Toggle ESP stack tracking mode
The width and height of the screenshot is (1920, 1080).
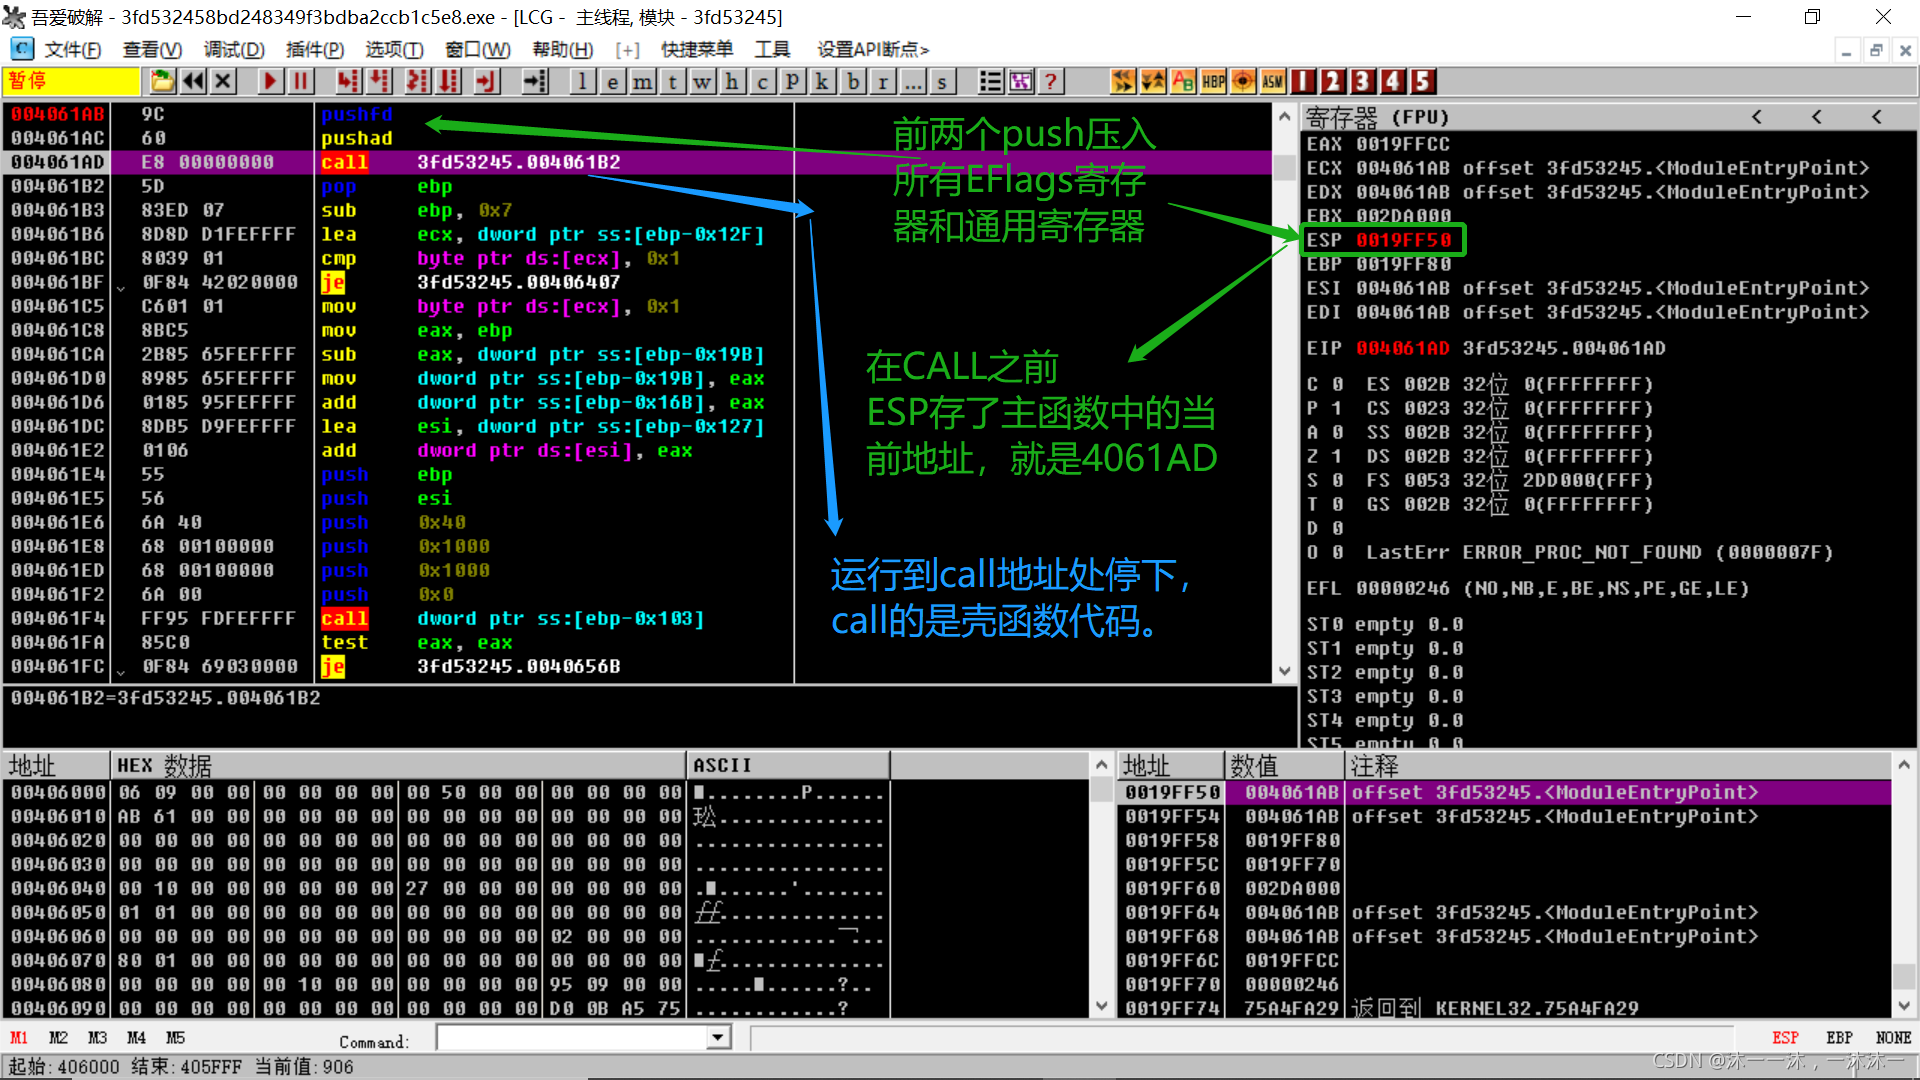1785,1038
